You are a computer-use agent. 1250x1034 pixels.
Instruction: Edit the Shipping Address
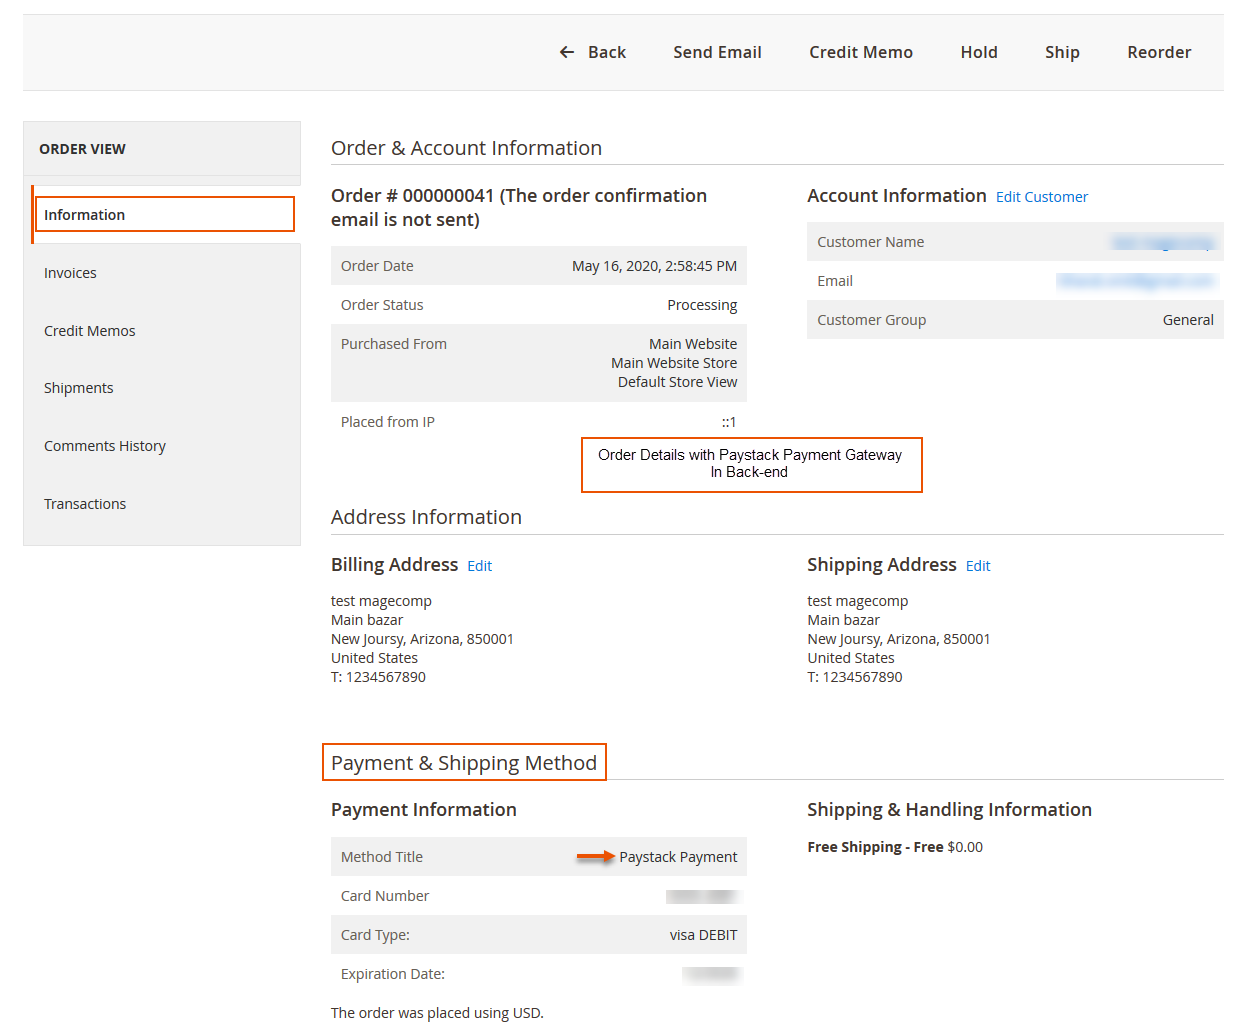point(977,565)
